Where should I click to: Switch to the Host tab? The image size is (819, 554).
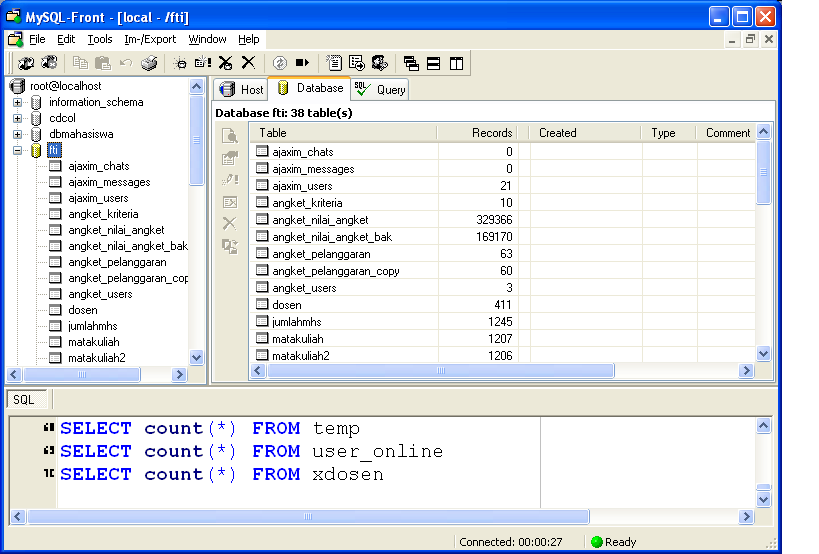pos(241,90)
